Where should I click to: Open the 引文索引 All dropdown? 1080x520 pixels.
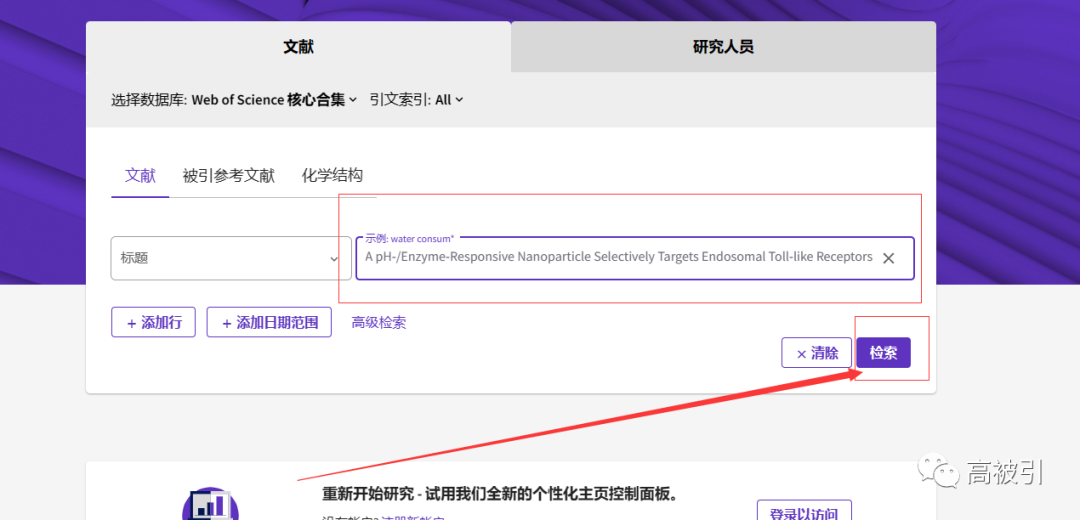click(x=450, y=100)
